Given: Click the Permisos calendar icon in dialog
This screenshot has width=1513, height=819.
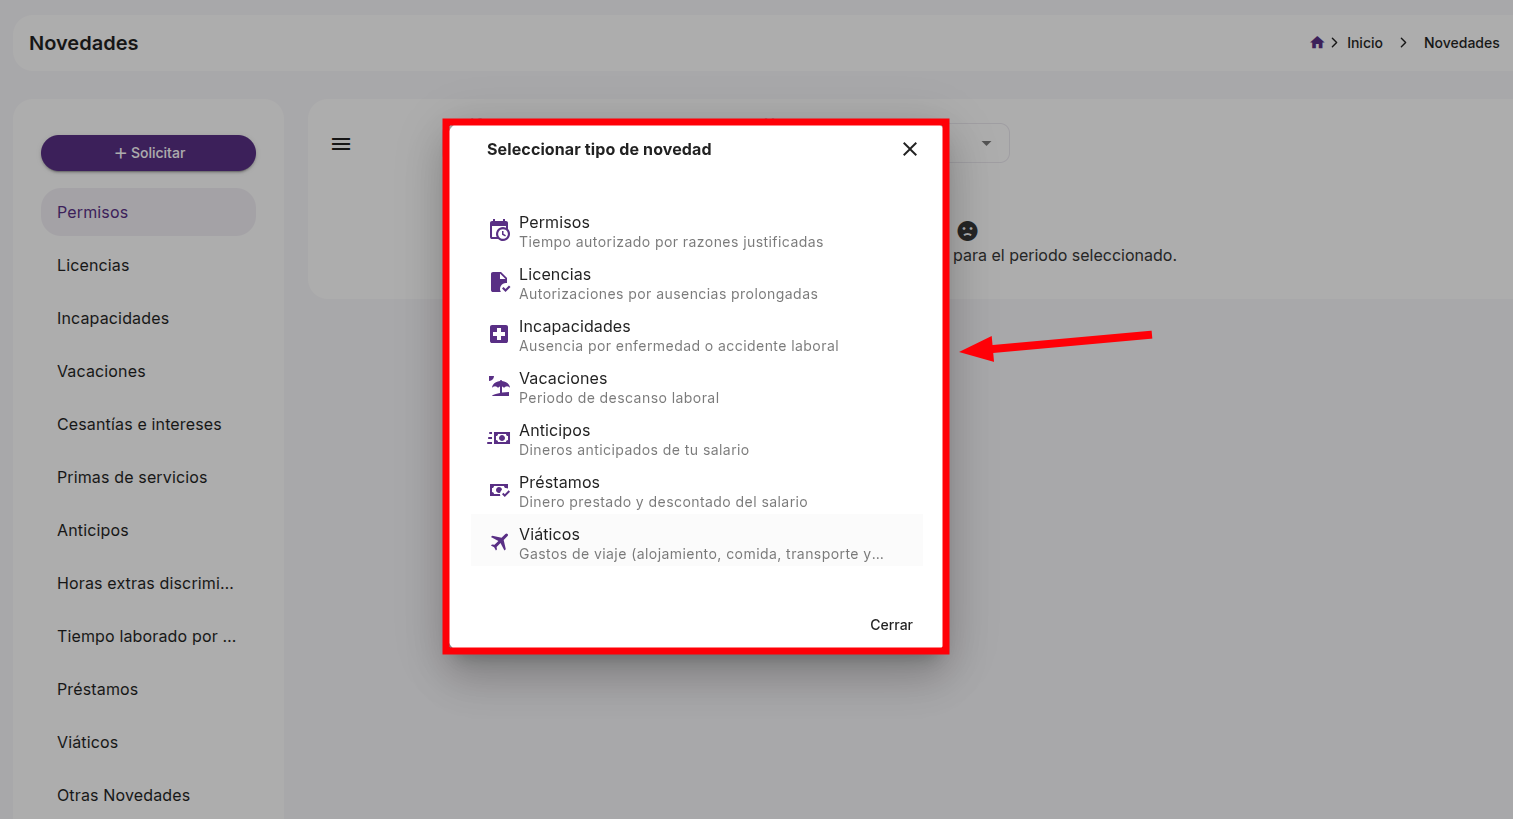Looking at the screenshot, I should pos(499,231).
